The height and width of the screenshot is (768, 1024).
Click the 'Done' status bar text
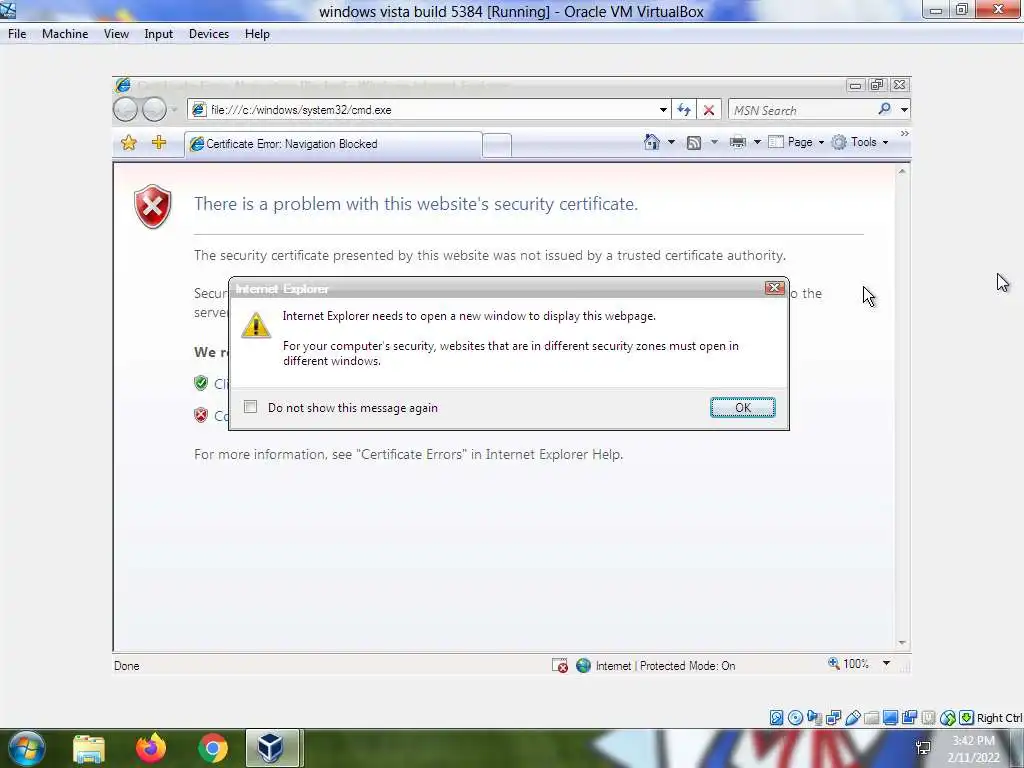pos(127,665)
